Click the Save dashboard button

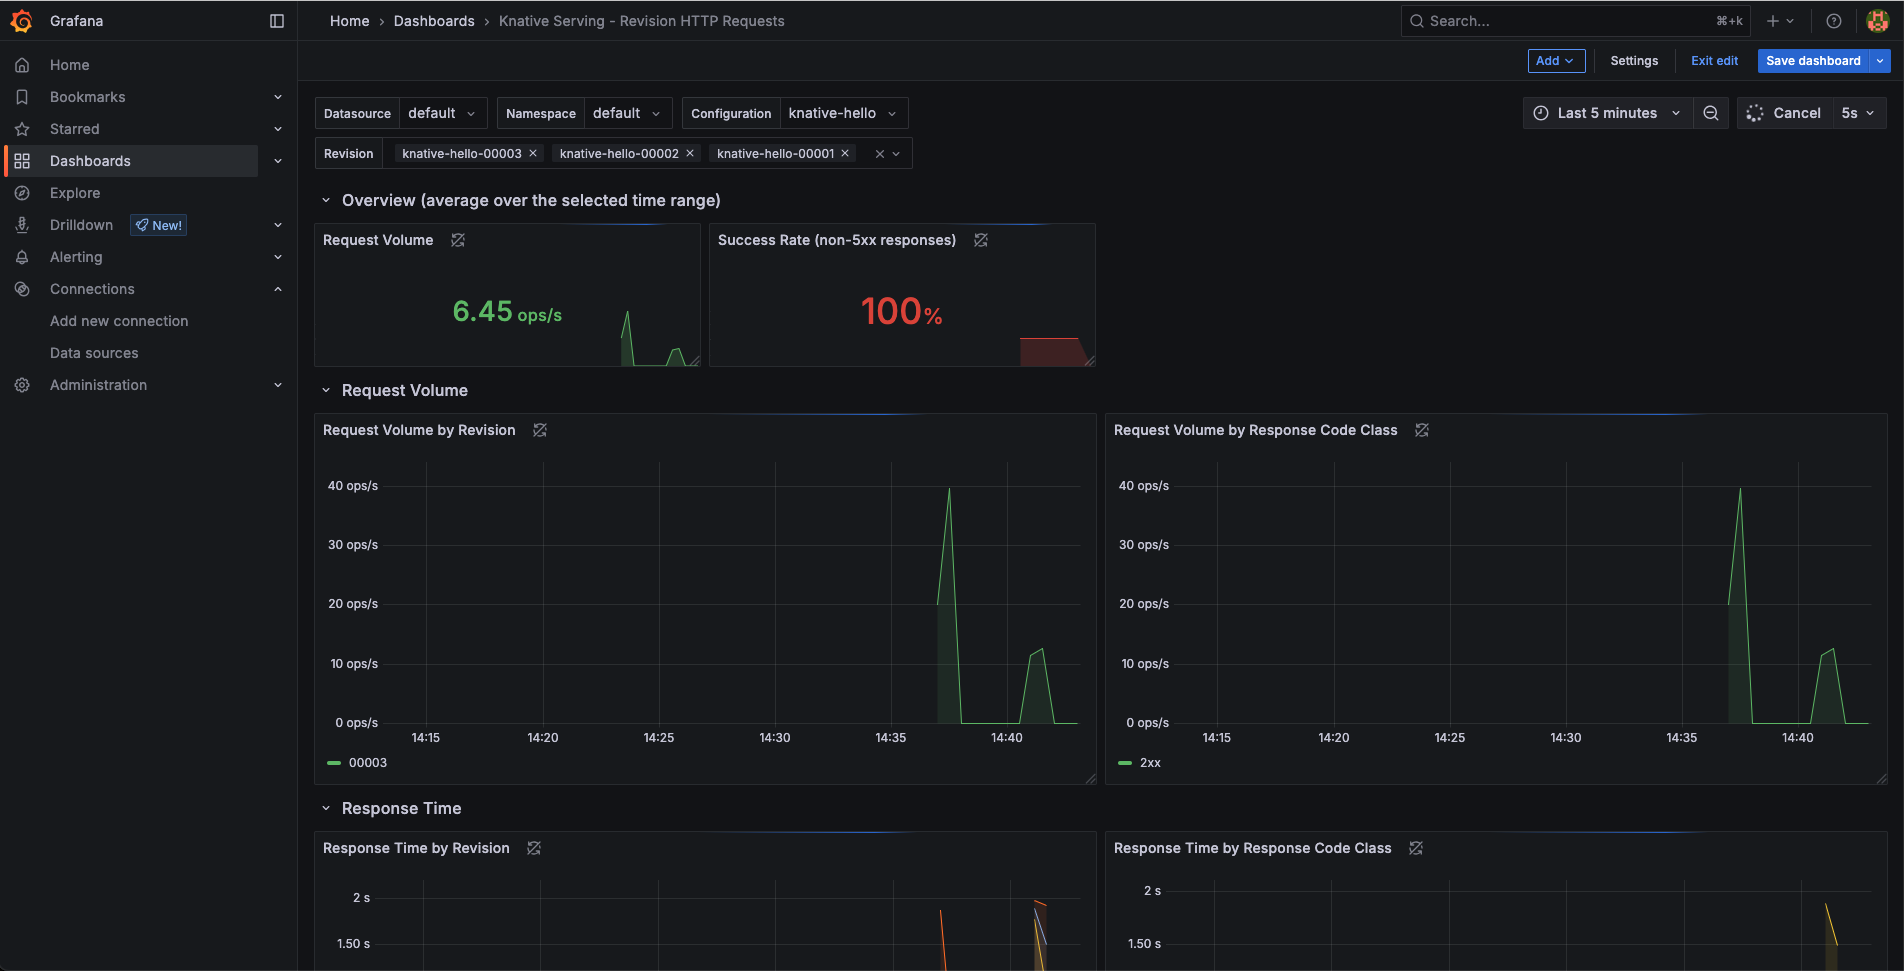coord(1812,61)
